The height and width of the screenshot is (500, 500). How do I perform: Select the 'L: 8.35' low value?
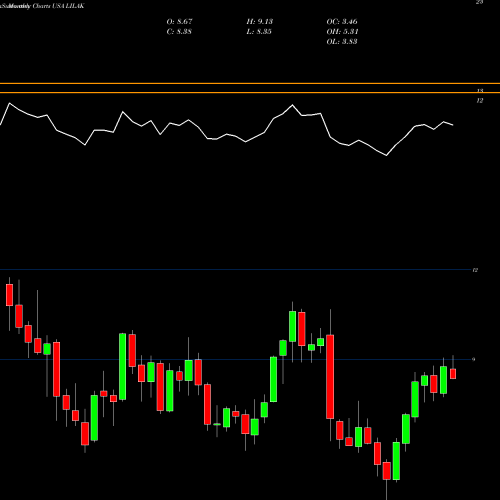coord(259,32)
